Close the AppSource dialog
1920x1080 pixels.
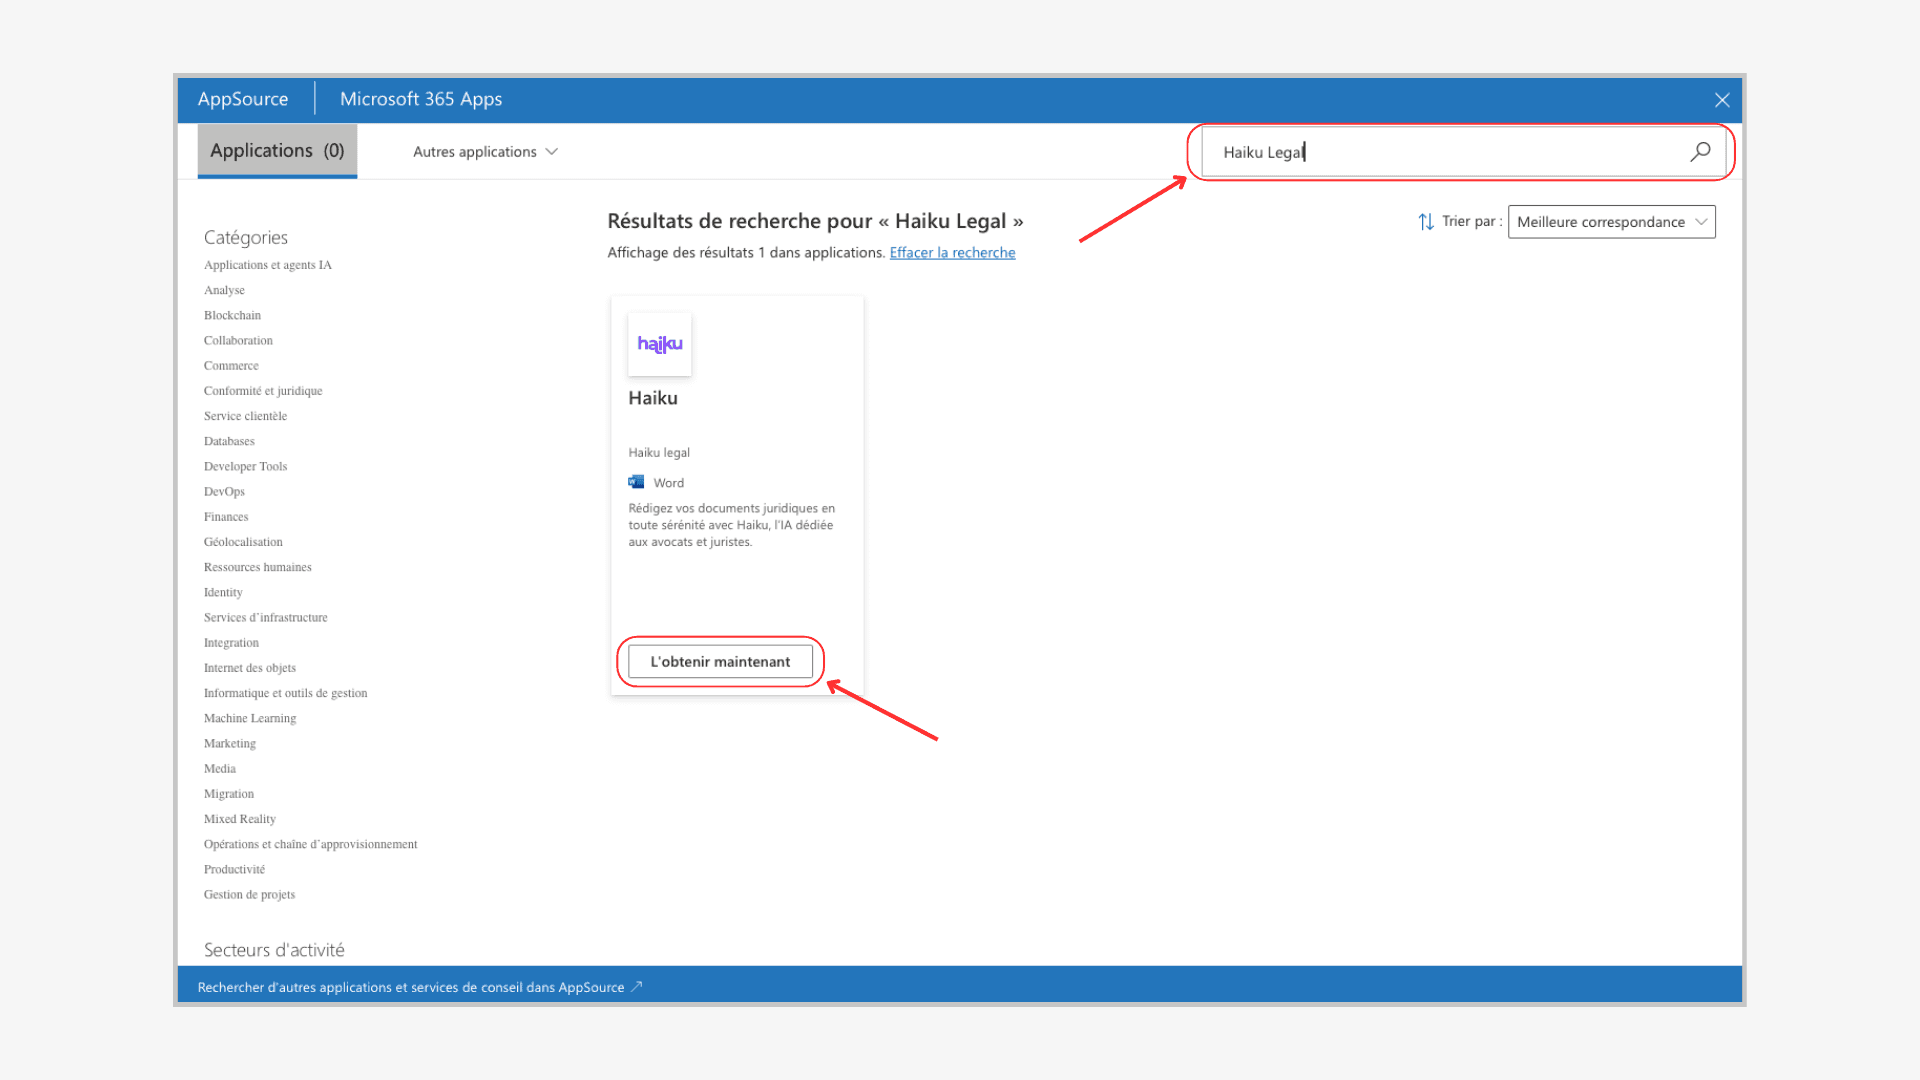coord(1722,100)
